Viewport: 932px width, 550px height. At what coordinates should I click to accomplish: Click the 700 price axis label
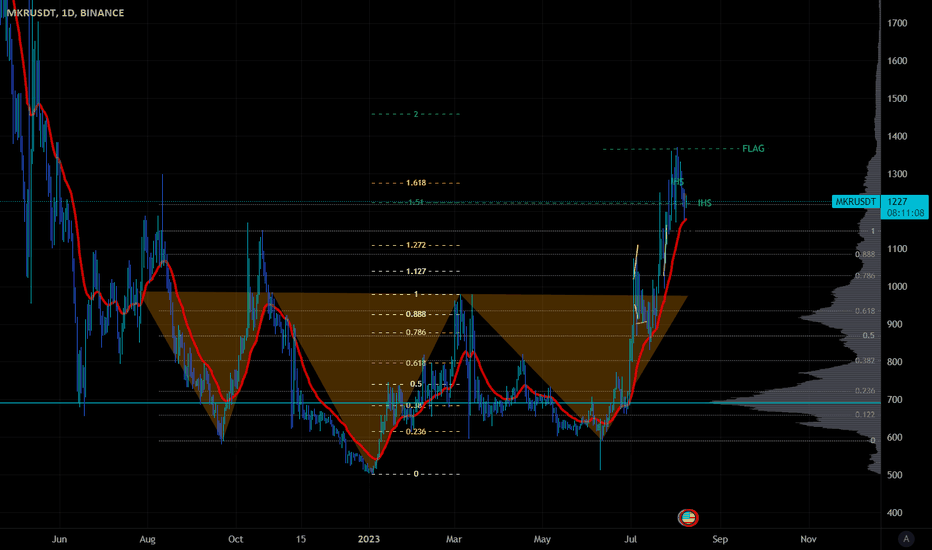tap(895, 400)
